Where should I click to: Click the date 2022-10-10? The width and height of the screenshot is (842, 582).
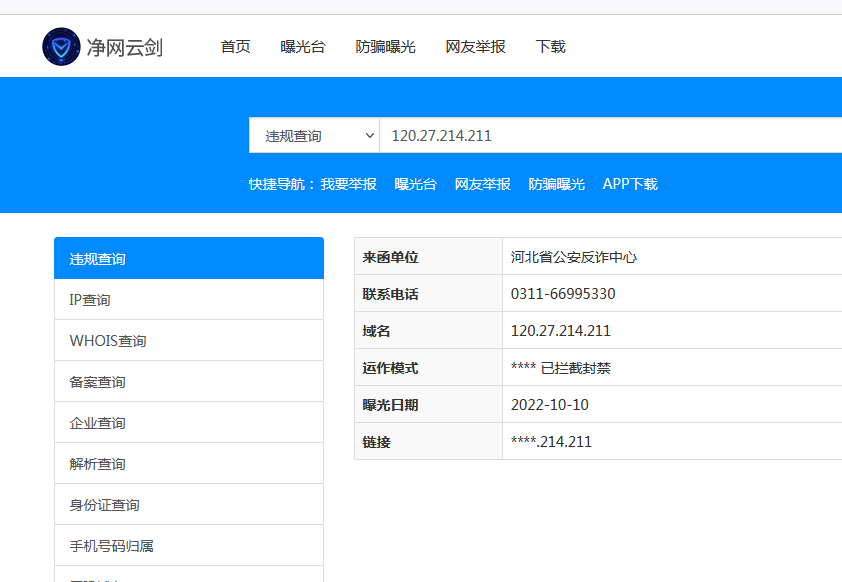tap(549, 405)
